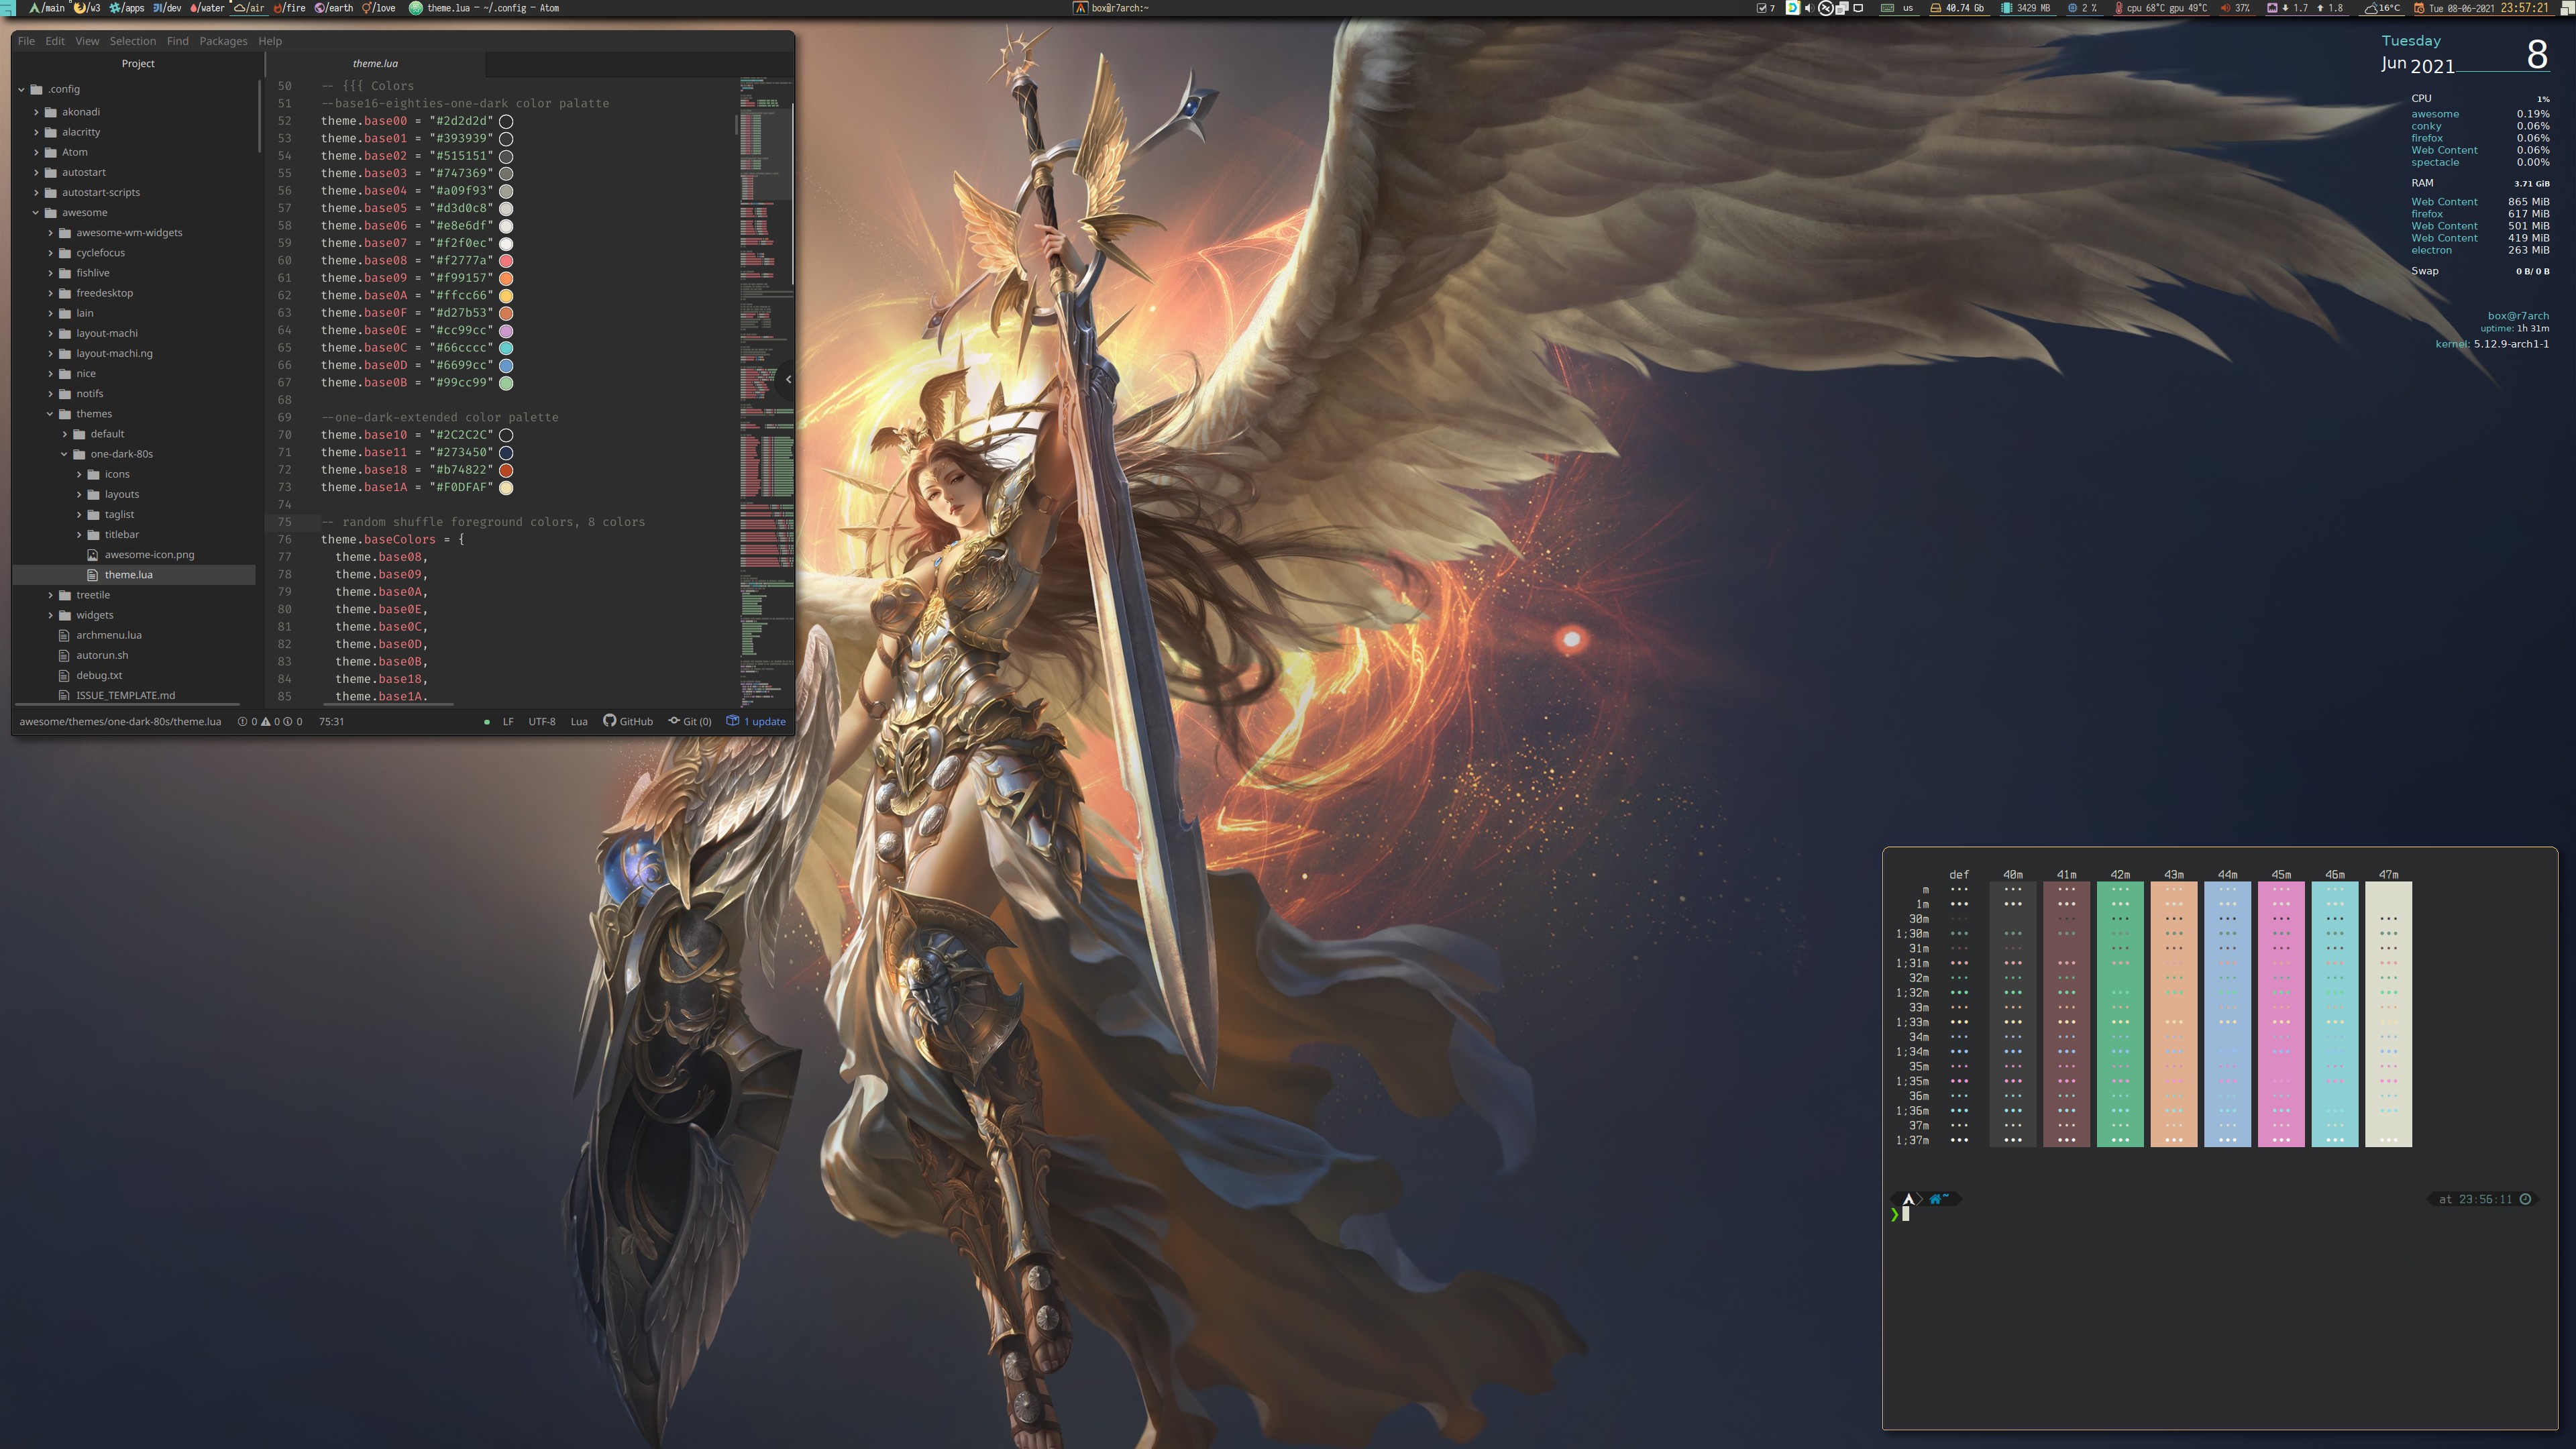Open the GitHub panel from Atom status bar
Viewport: 2576px width, 1449px height.
pos(628,721)
